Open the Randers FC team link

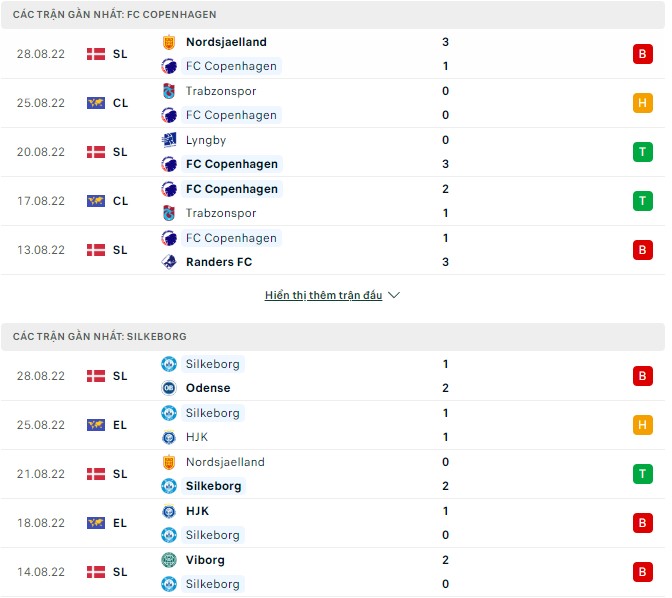click(219, 262)
